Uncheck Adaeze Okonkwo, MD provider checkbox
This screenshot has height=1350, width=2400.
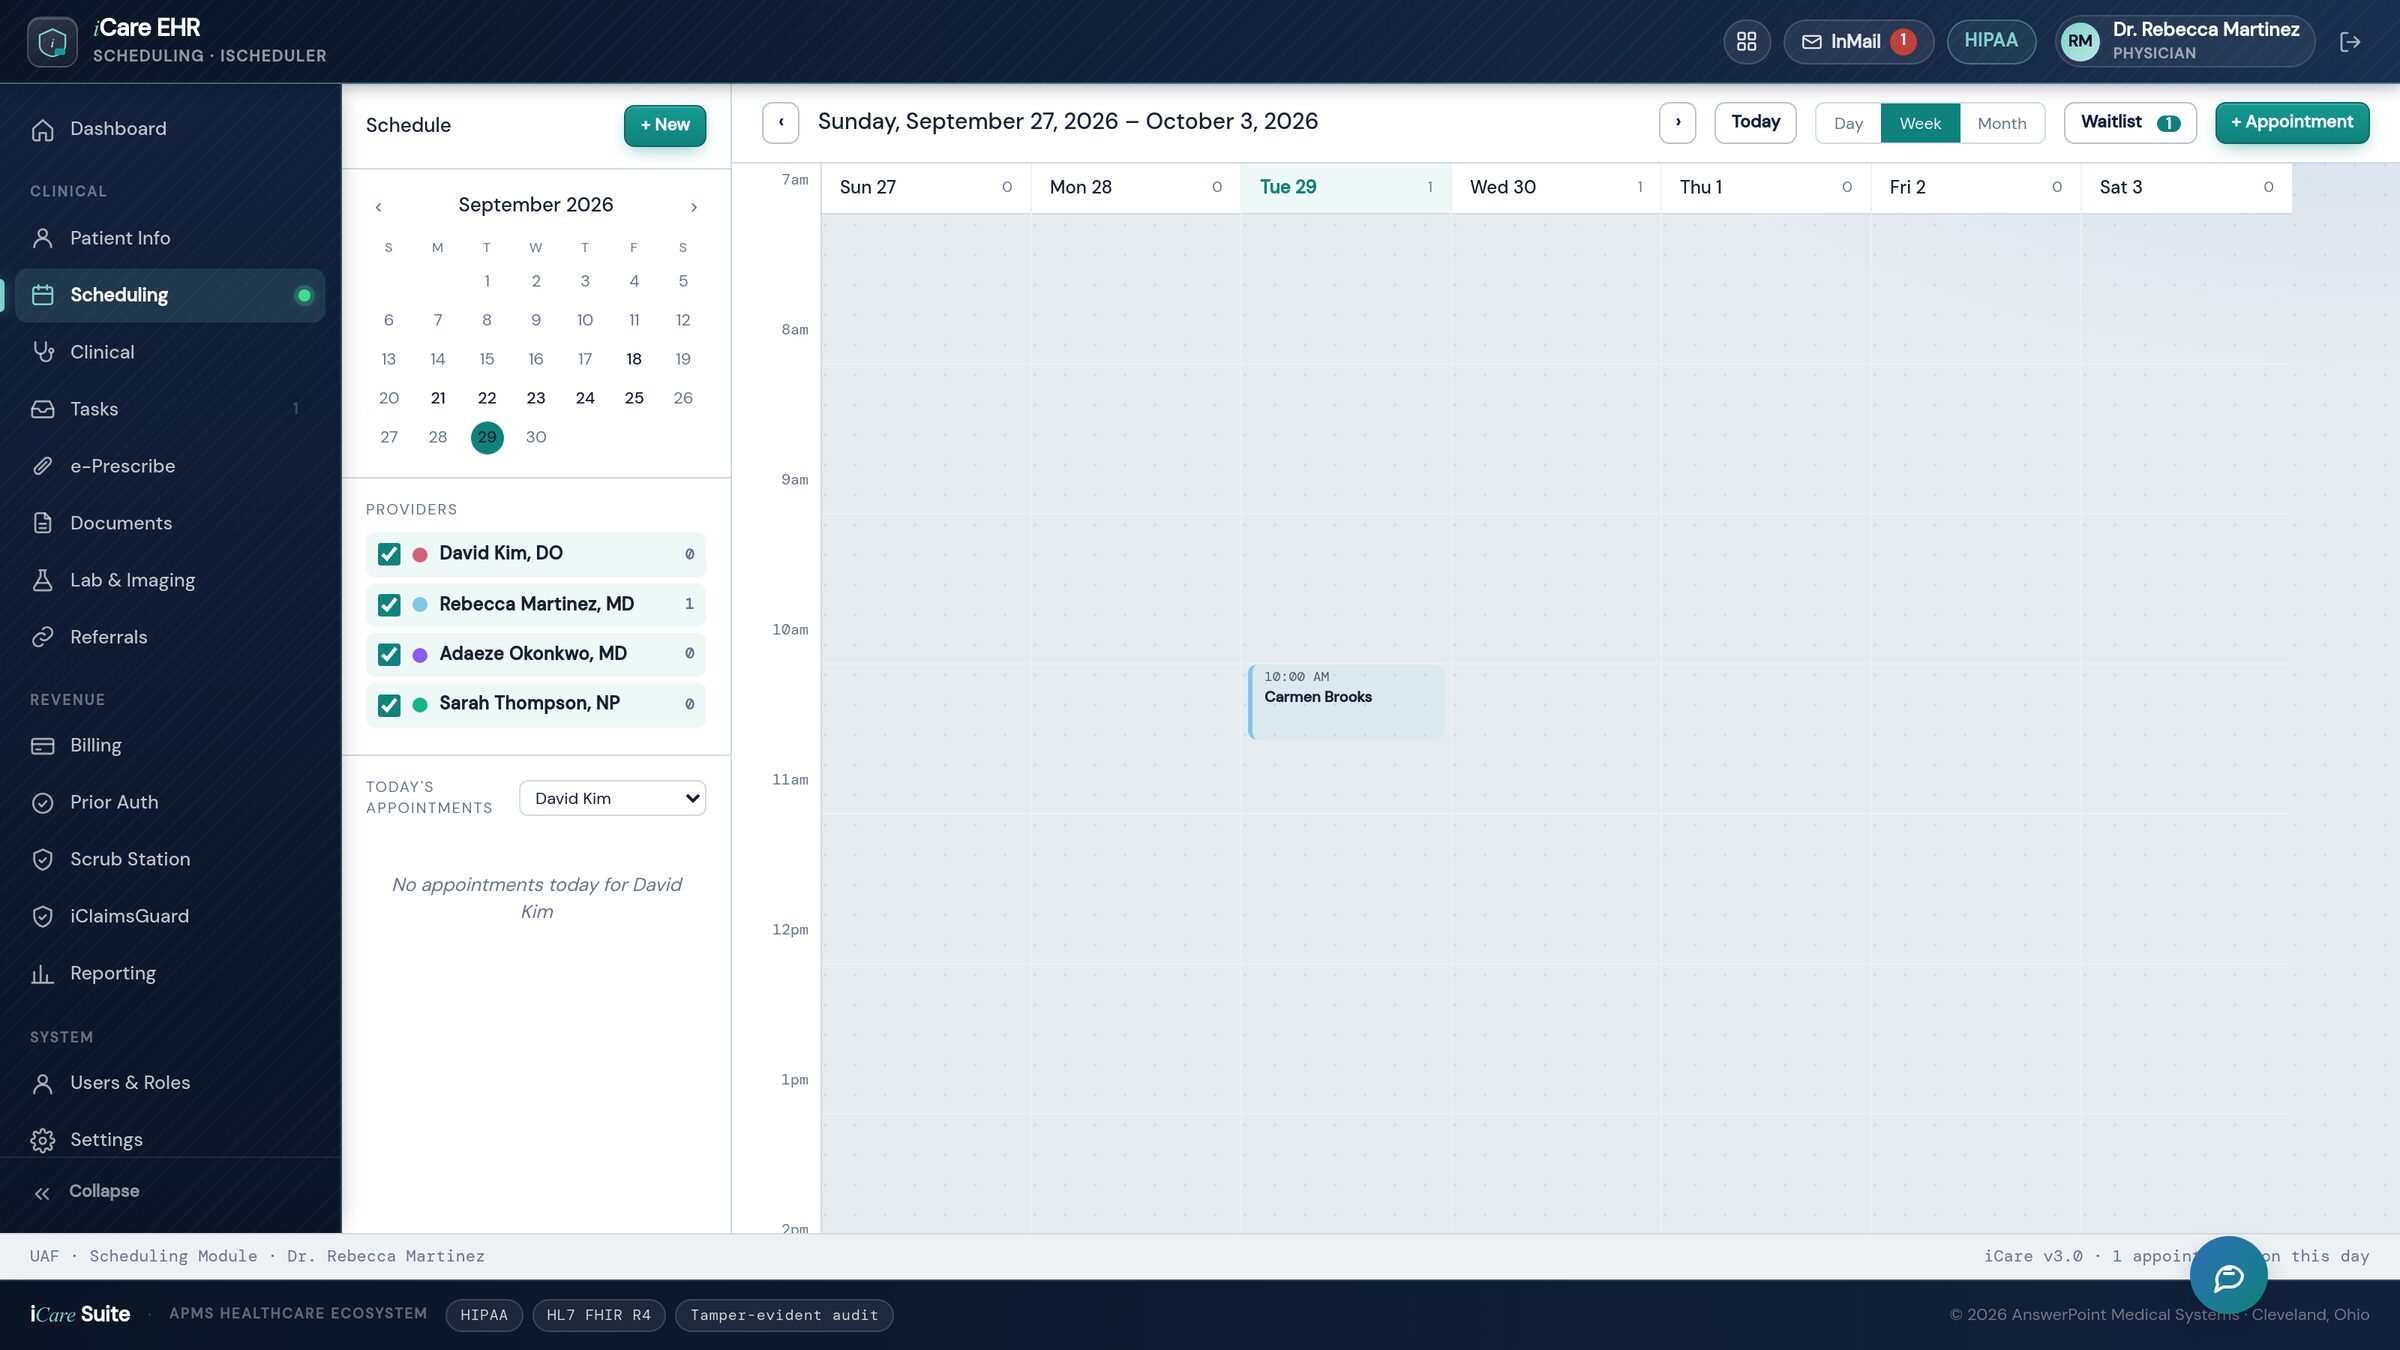[x=389, y=654]
